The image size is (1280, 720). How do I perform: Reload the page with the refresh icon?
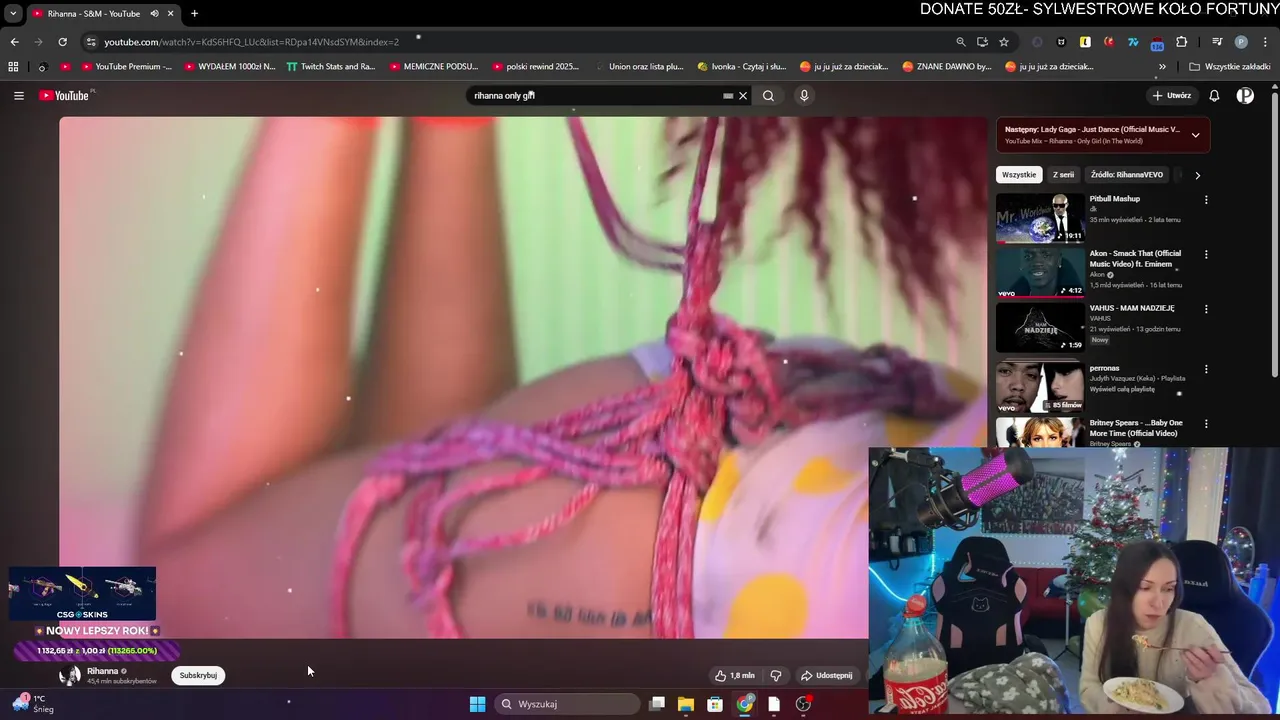(x=62, y=42)
